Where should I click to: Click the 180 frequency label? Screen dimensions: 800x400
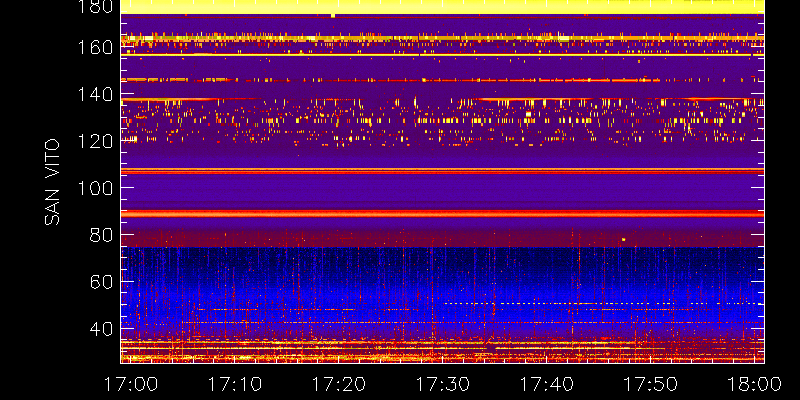95,7
